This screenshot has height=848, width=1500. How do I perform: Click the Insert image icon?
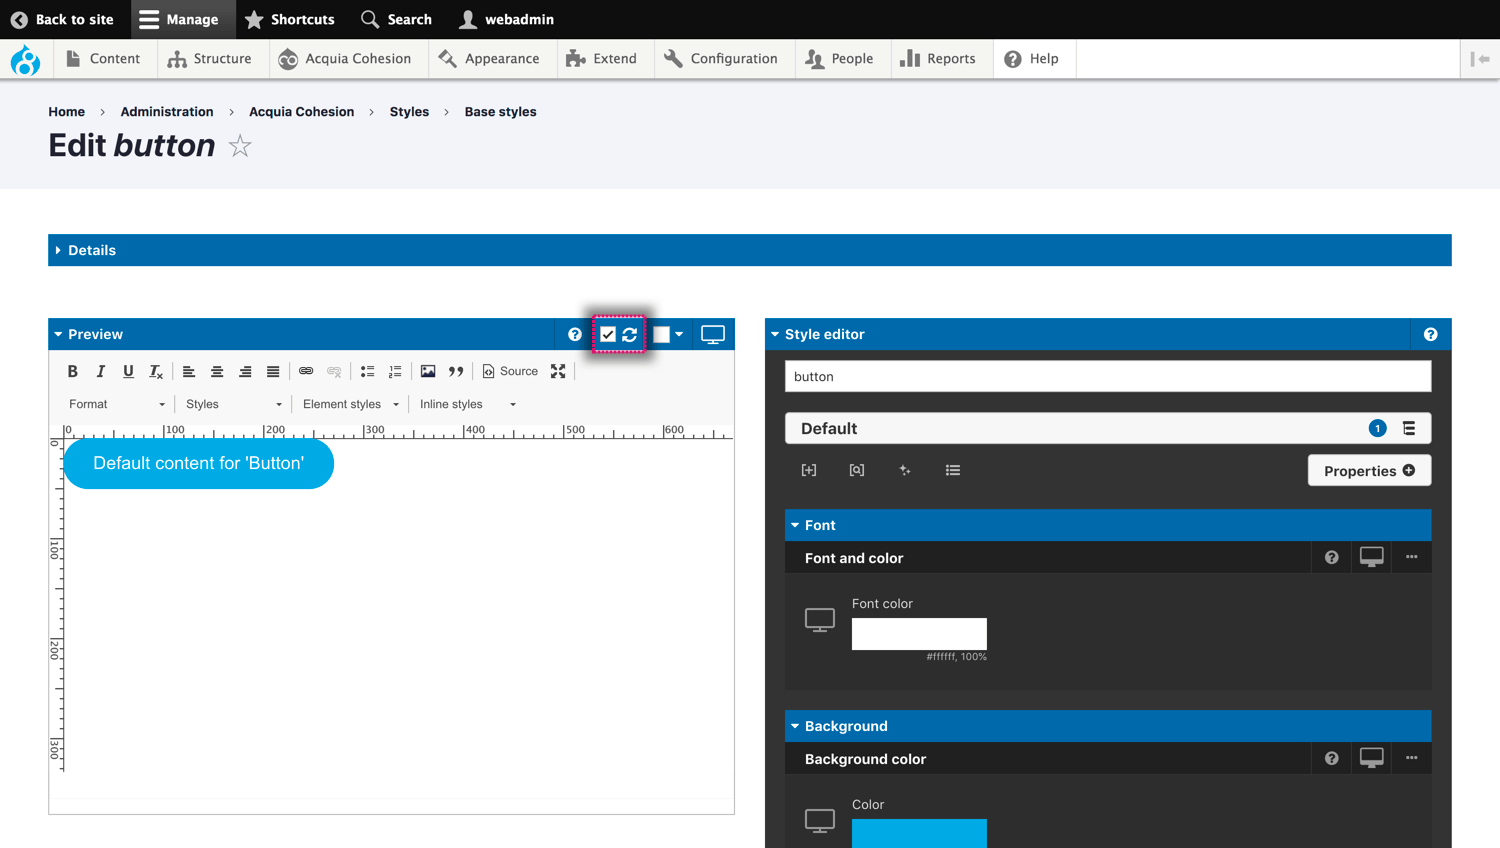click(428, 371)
